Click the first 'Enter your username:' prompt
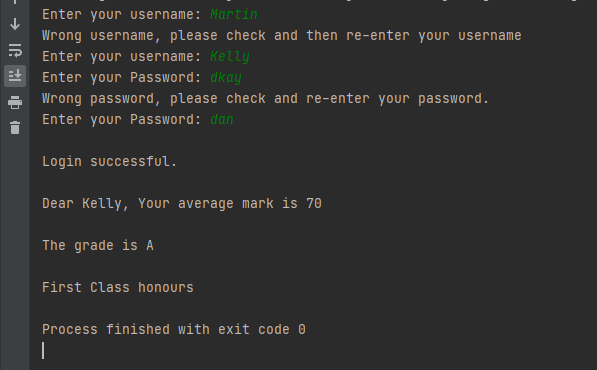The height and width of the screenshot is (370, 597). (122, 14)
